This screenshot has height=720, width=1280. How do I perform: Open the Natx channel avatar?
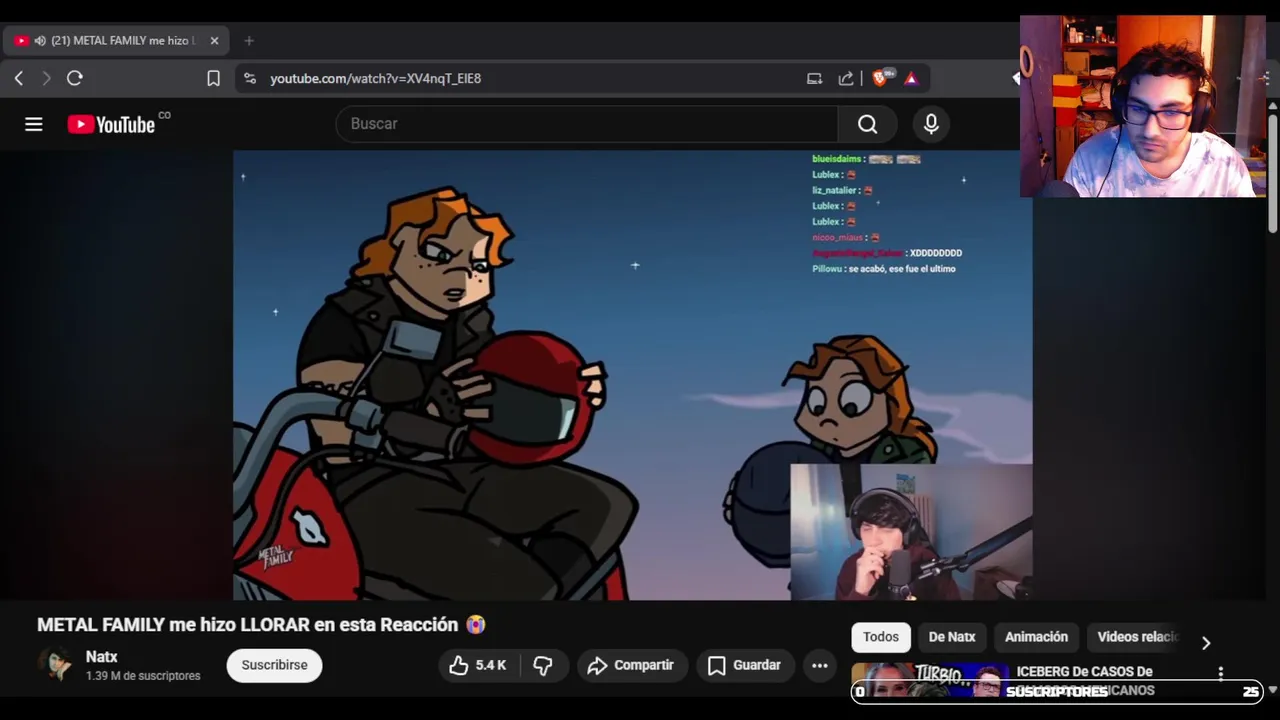55,665
